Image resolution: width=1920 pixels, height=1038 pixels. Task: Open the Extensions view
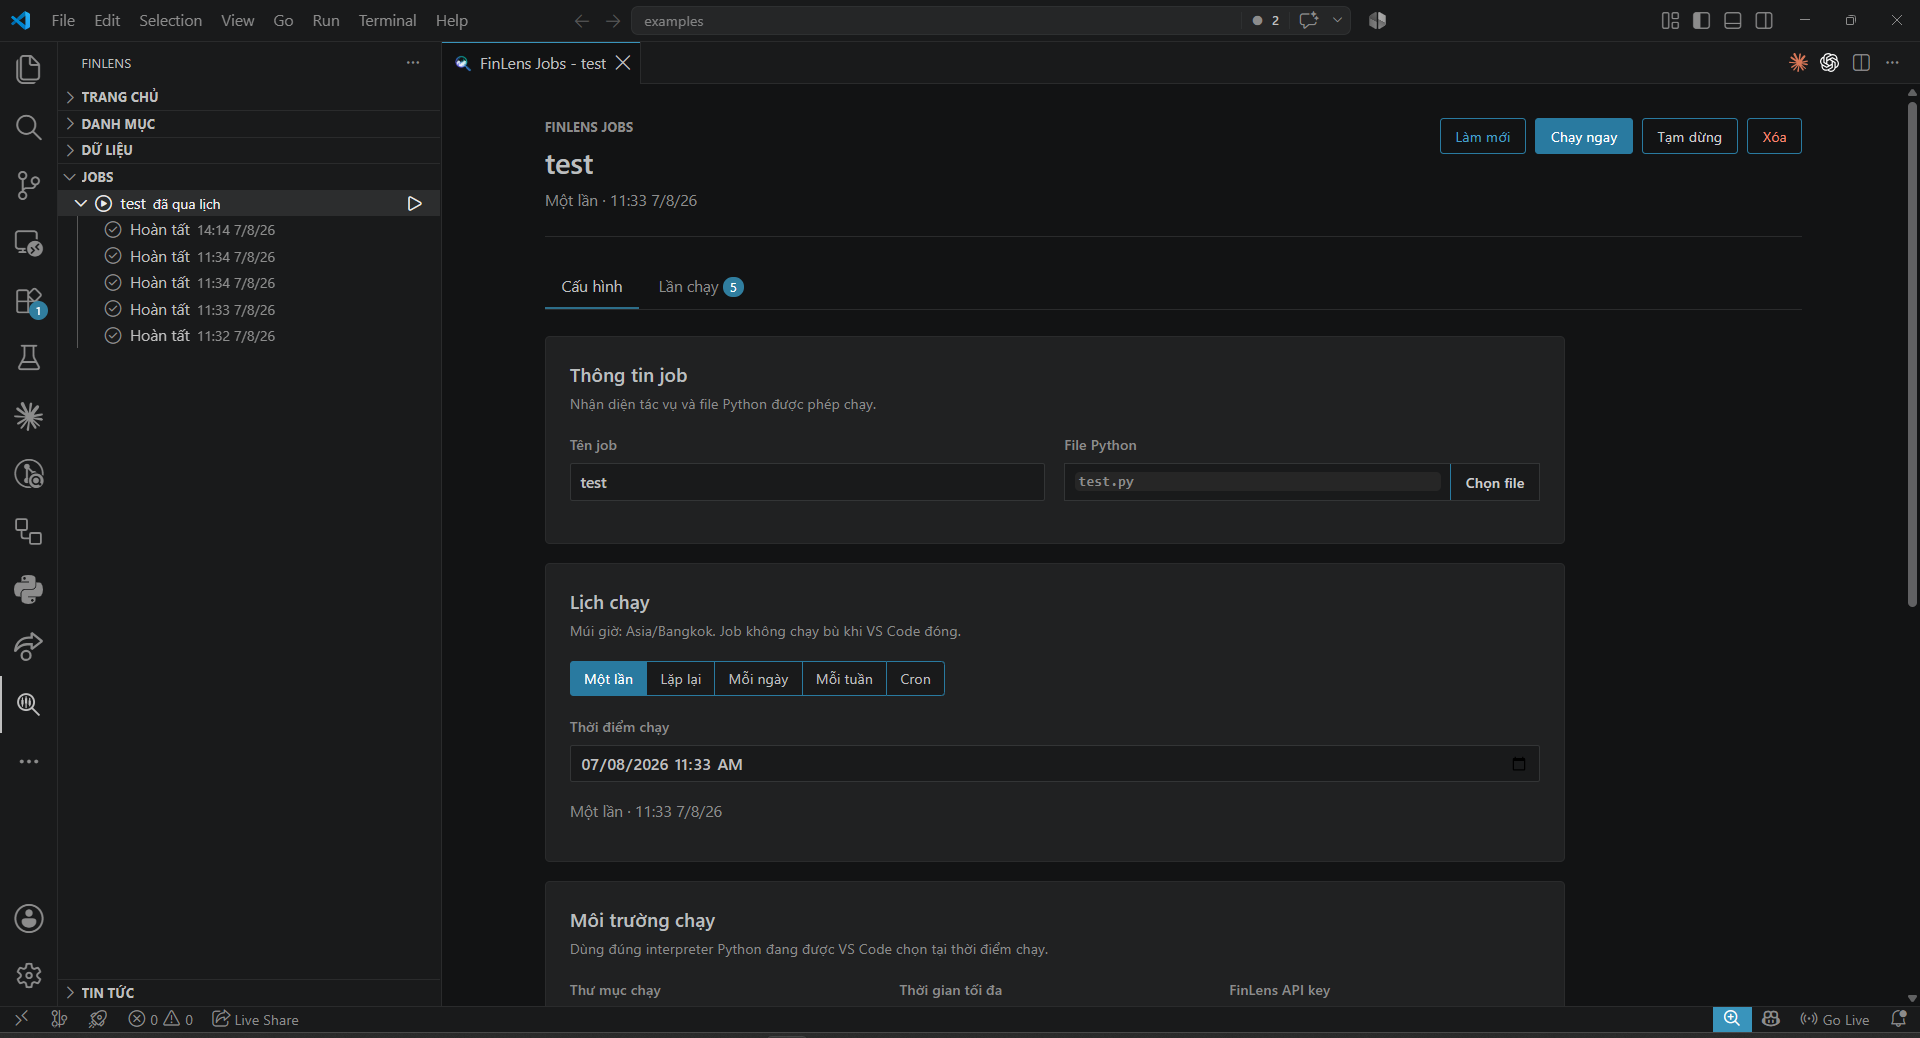tap(29, 301)
